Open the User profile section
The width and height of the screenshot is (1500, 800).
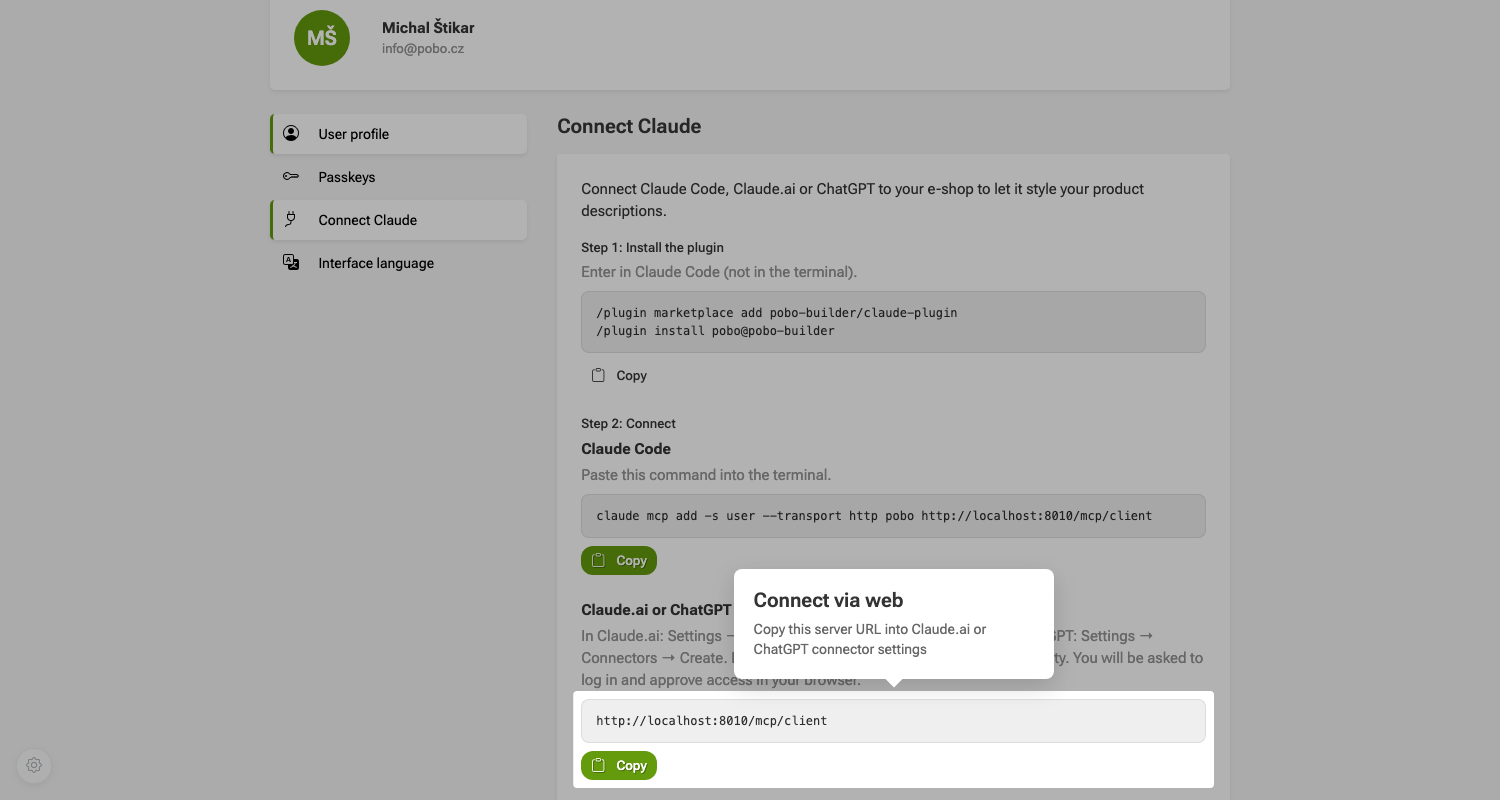tap(399, 134)
